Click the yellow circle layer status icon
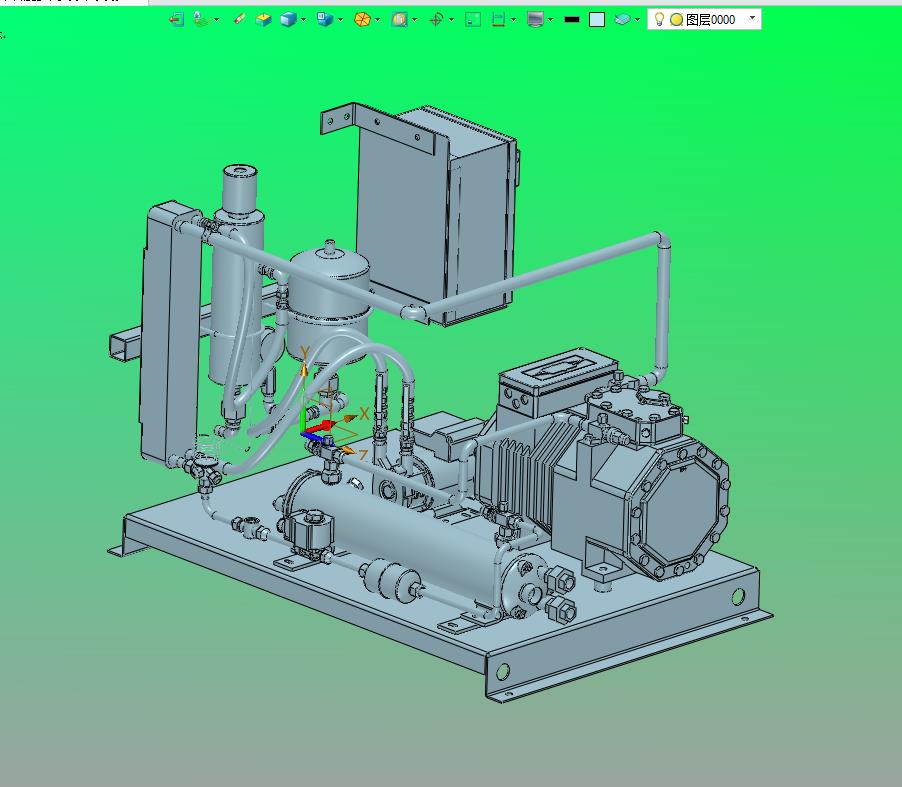Screen dimensions: 902x787 pyautogui.click(x=676, y=20)
